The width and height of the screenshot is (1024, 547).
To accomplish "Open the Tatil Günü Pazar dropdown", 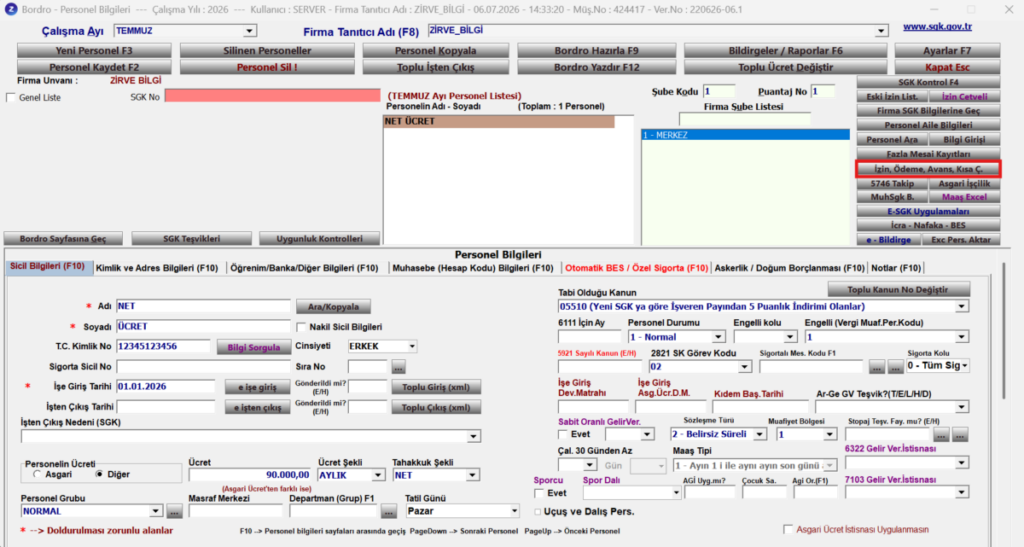I will (x=514, y=511).
